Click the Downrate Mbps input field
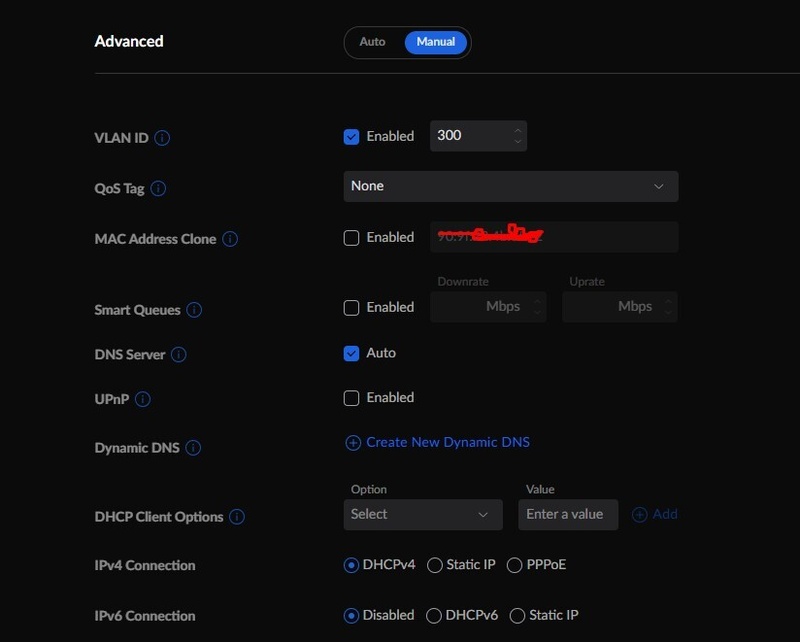The image size is (800, 642). 488,307
